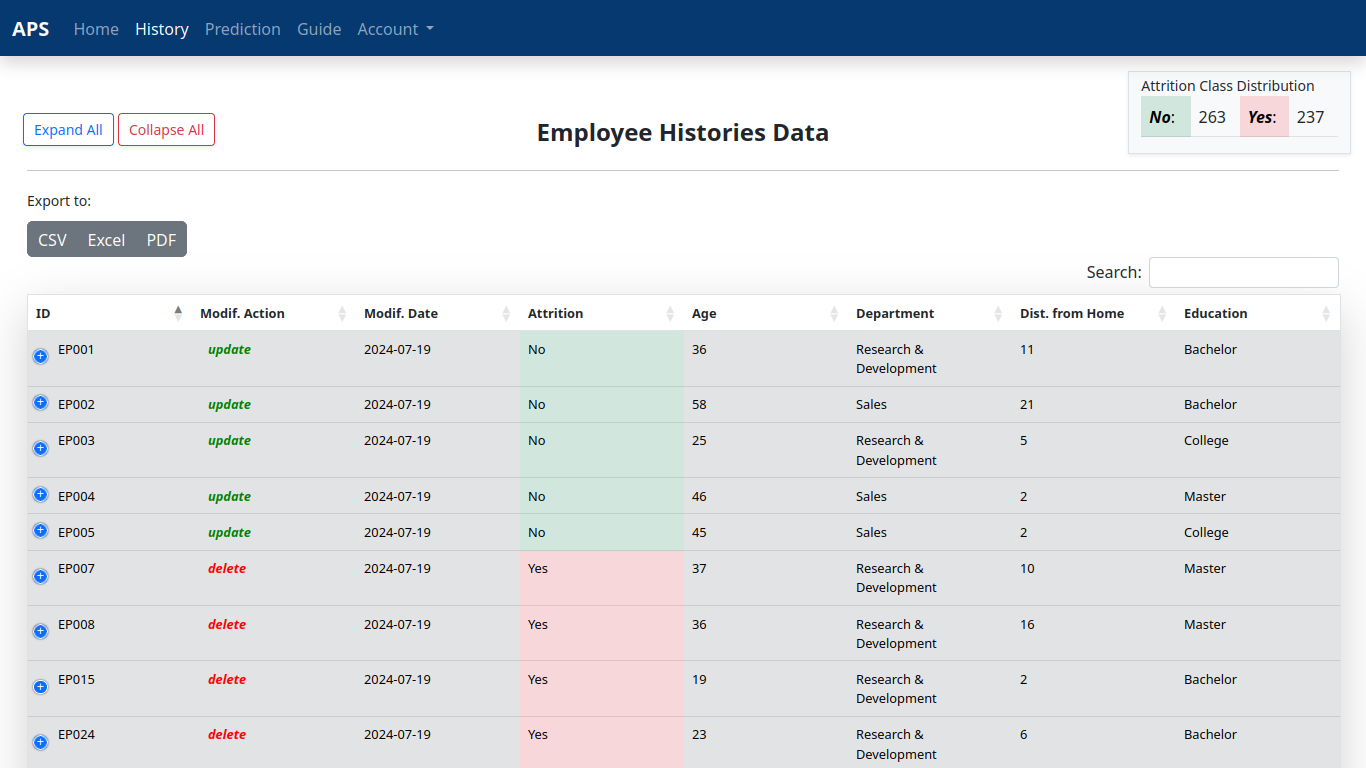Click distance value 21 in EP002 row
The width and height of the screenshot is (1366, 768).
(1027, 405)
